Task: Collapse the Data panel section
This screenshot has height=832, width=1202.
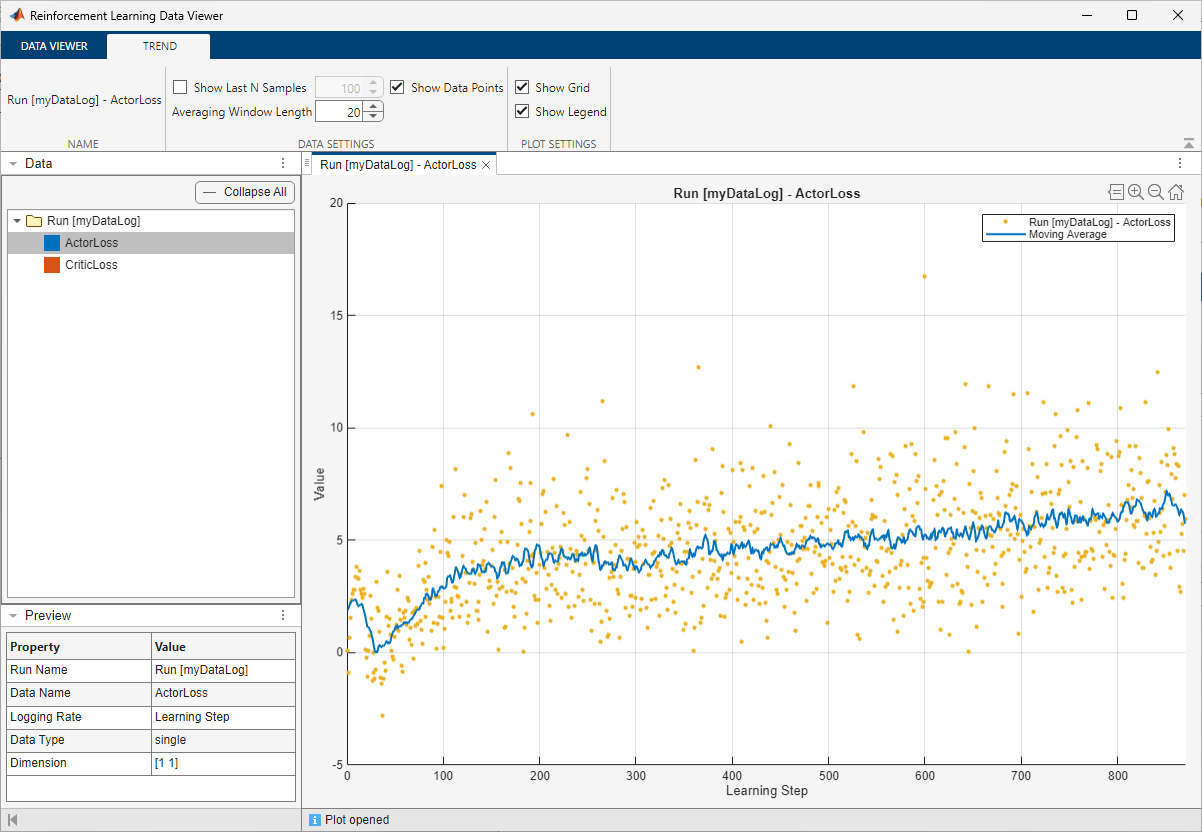Action: [x=14, y=163]
